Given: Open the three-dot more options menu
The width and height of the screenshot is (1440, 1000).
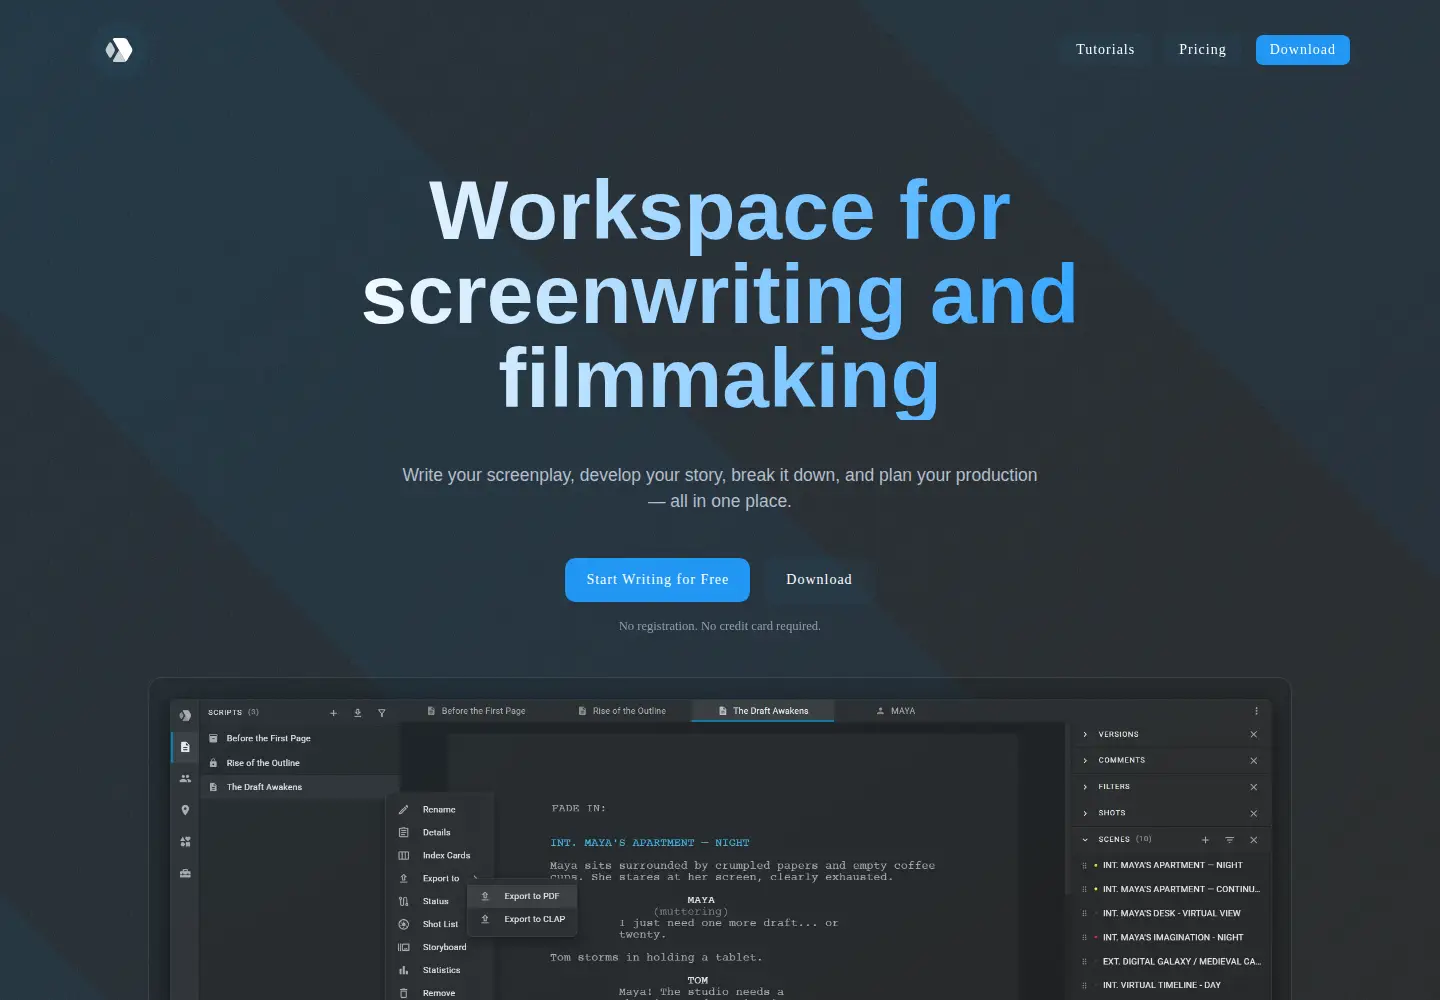Looking at the screenshot, I should 1256,711.
